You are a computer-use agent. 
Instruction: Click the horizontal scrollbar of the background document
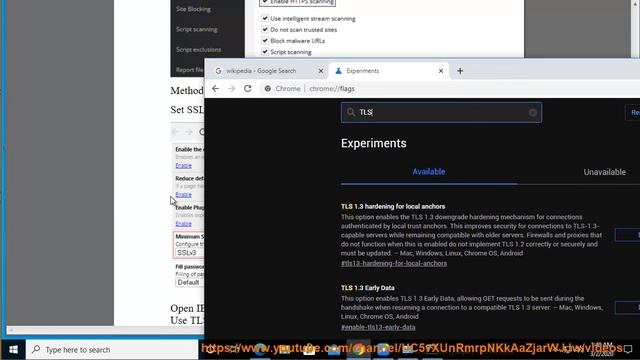105,329
